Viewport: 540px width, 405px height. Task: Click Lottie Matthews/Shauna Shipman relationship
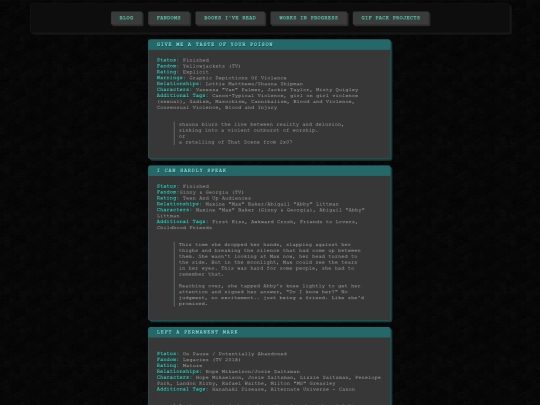254,84
